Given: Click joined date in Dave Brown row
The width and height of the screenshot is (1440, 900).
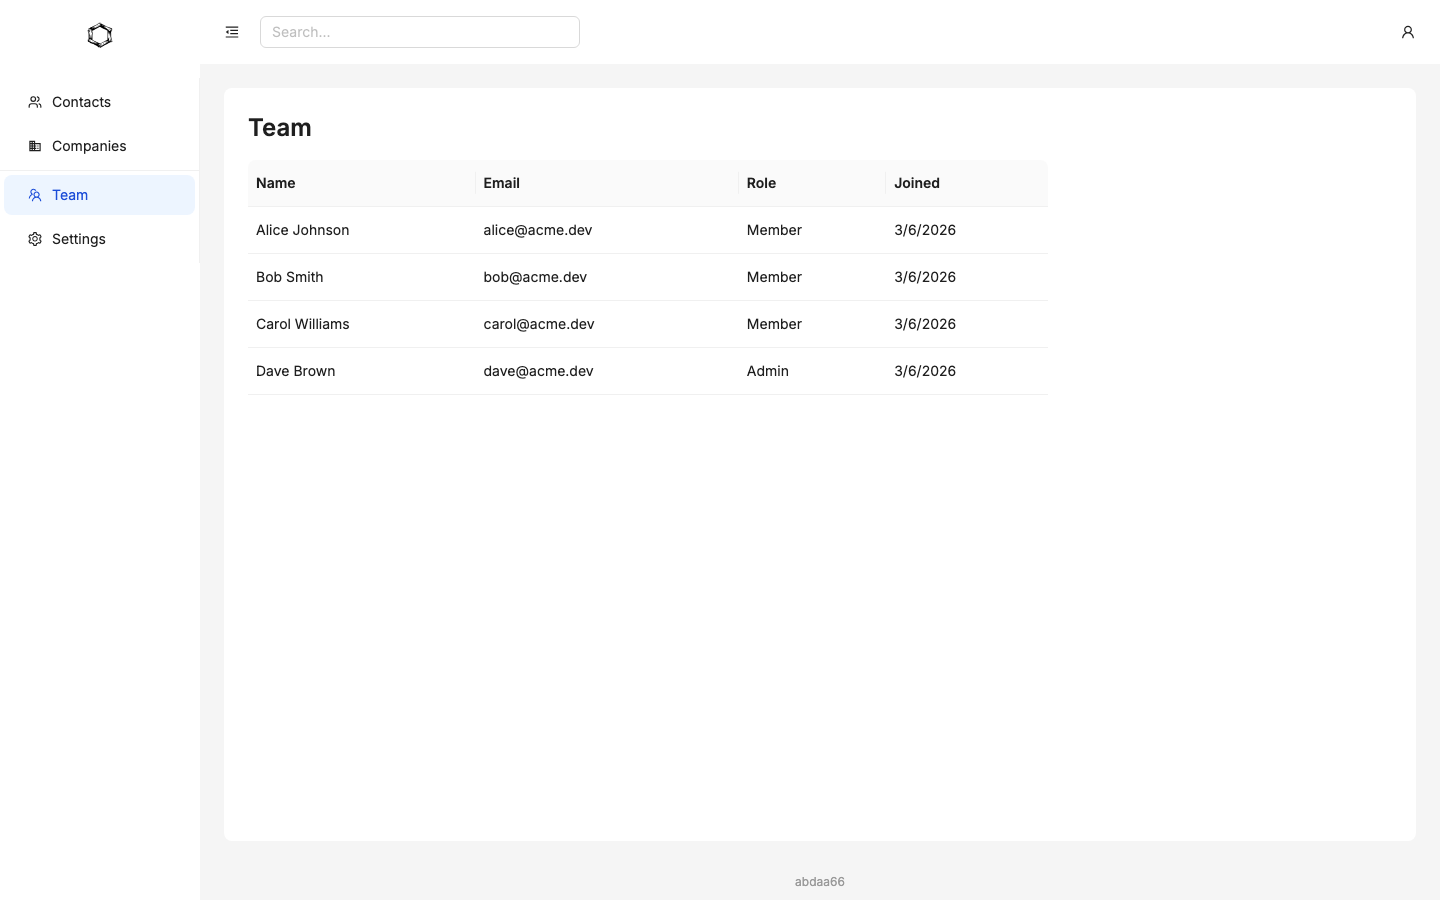Looking at the screenshot, I should (925, 371).
